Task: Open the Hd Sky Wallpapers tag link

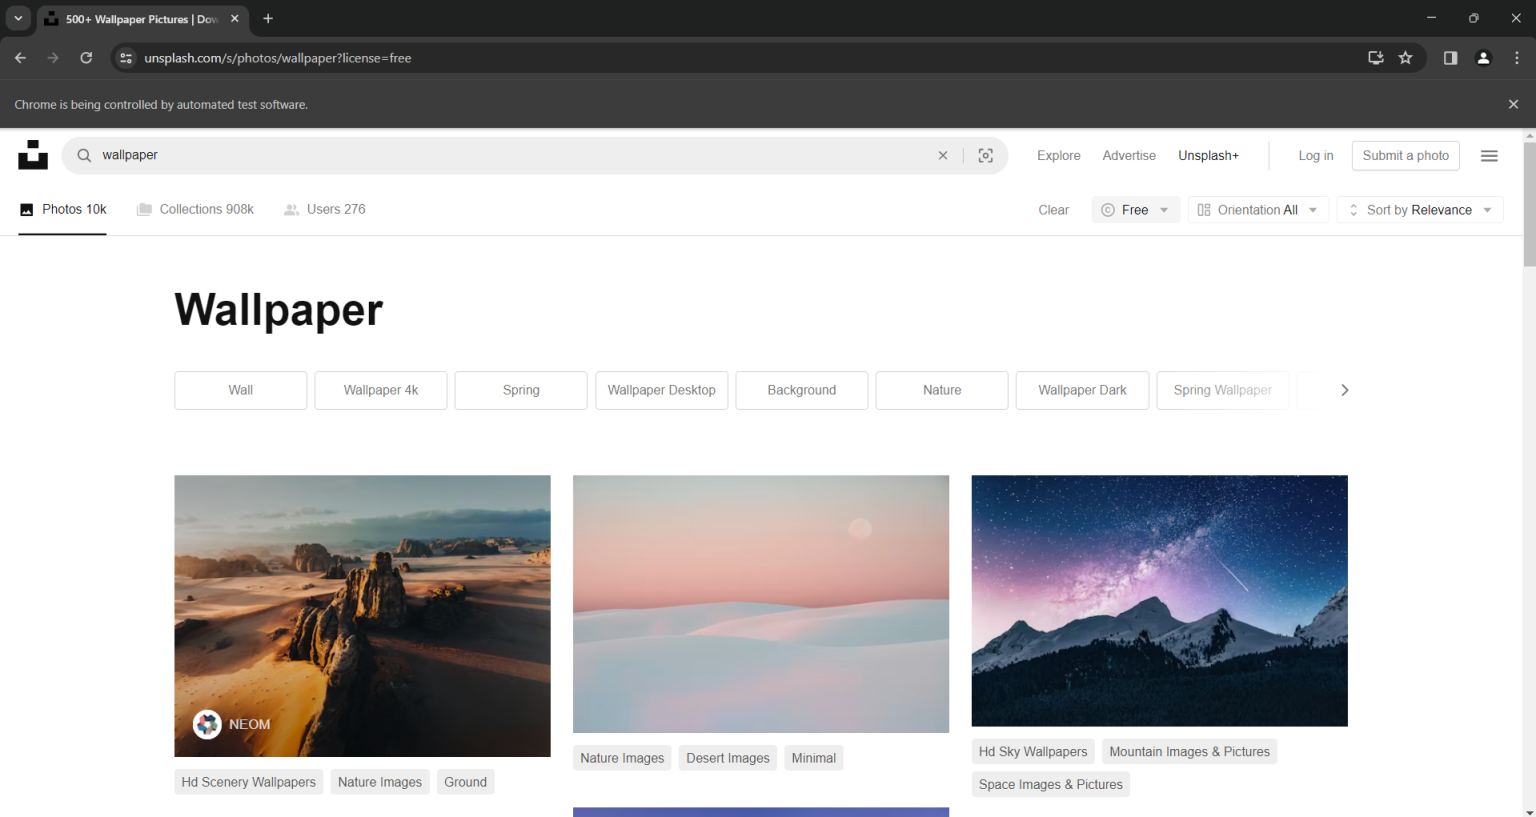Action: point(1032,751)
